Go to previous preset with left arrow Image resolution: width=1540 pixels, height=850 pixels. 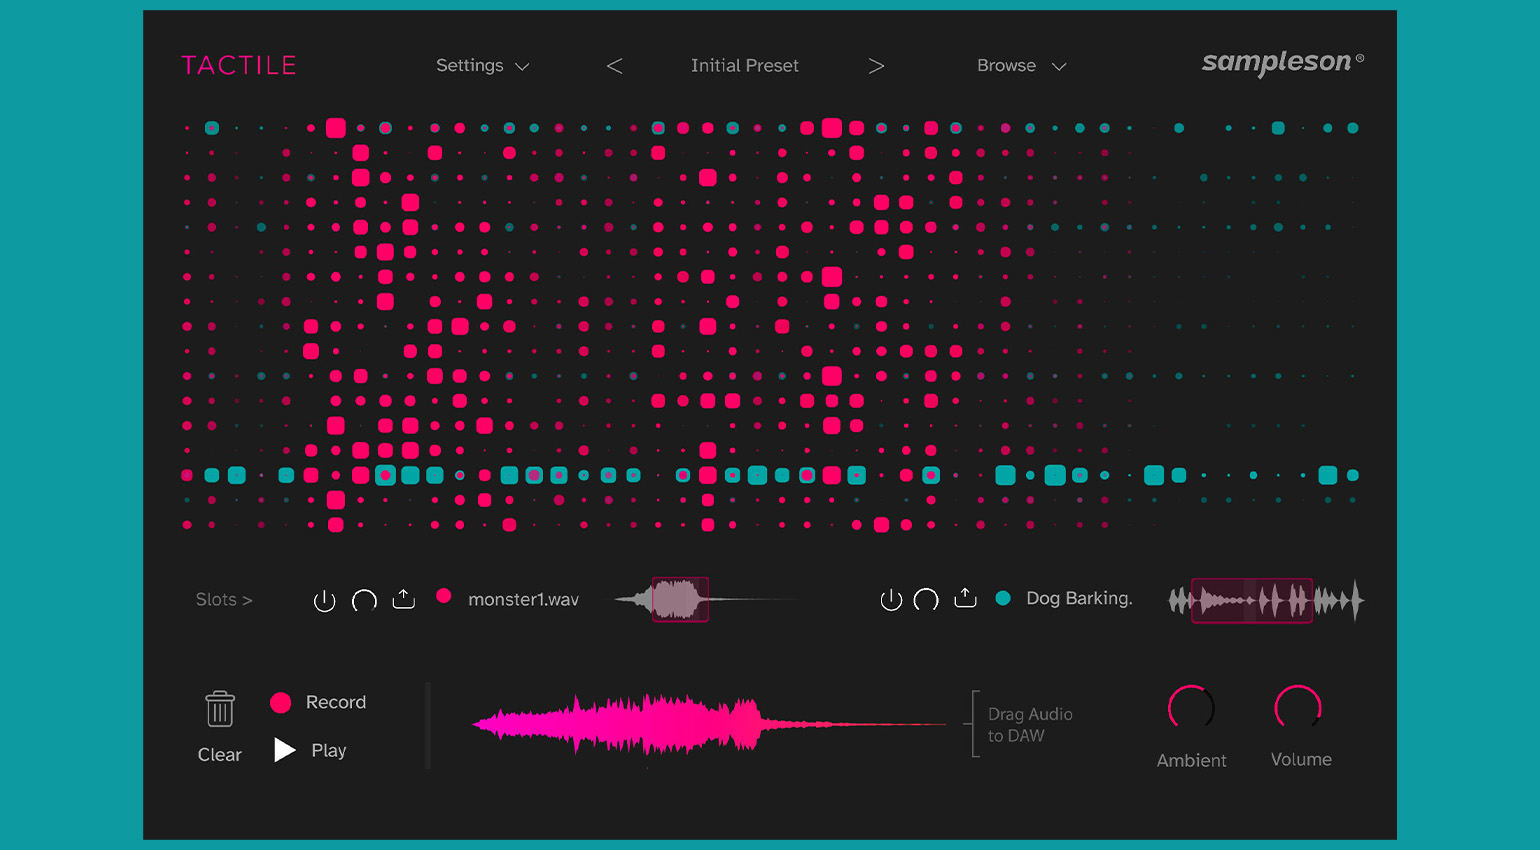[x=614, y=66]
